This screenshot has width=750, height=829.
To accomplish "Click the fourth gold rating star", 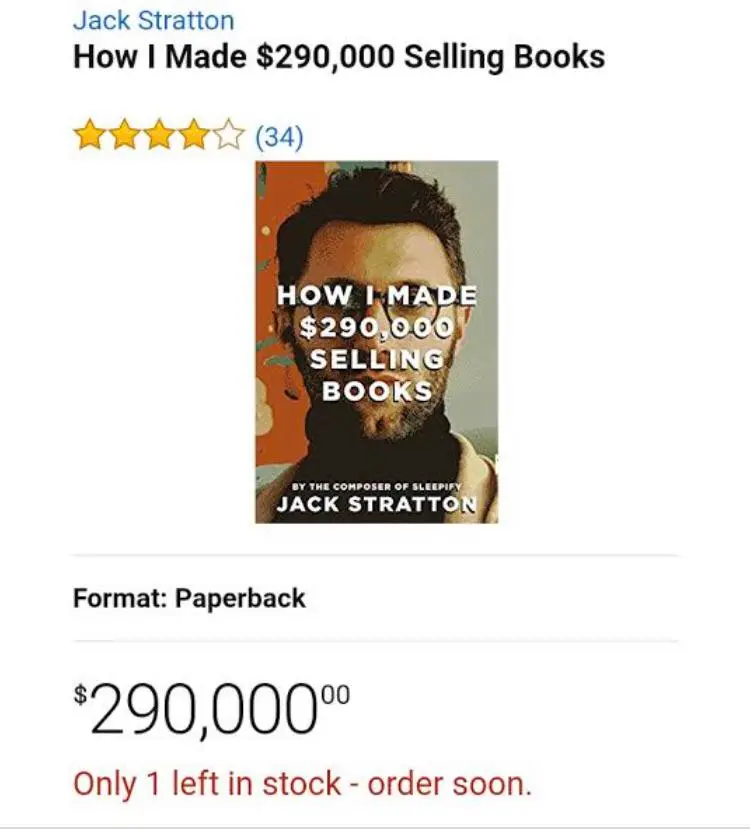I will [193, 135].
